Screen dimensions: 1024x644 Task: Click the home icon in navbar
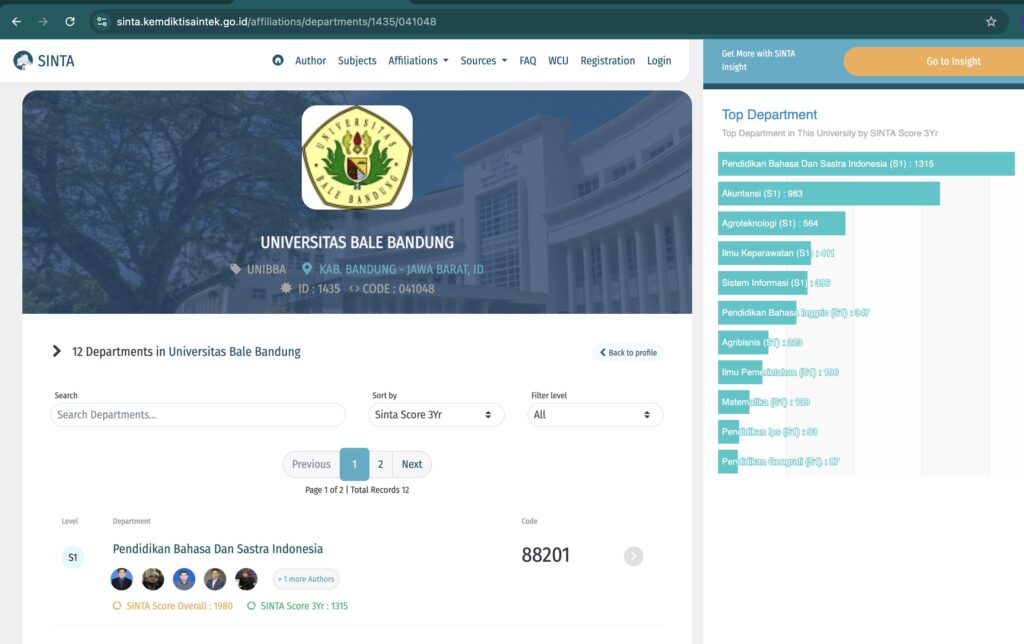pyautogui.click(x=278, y=61)
